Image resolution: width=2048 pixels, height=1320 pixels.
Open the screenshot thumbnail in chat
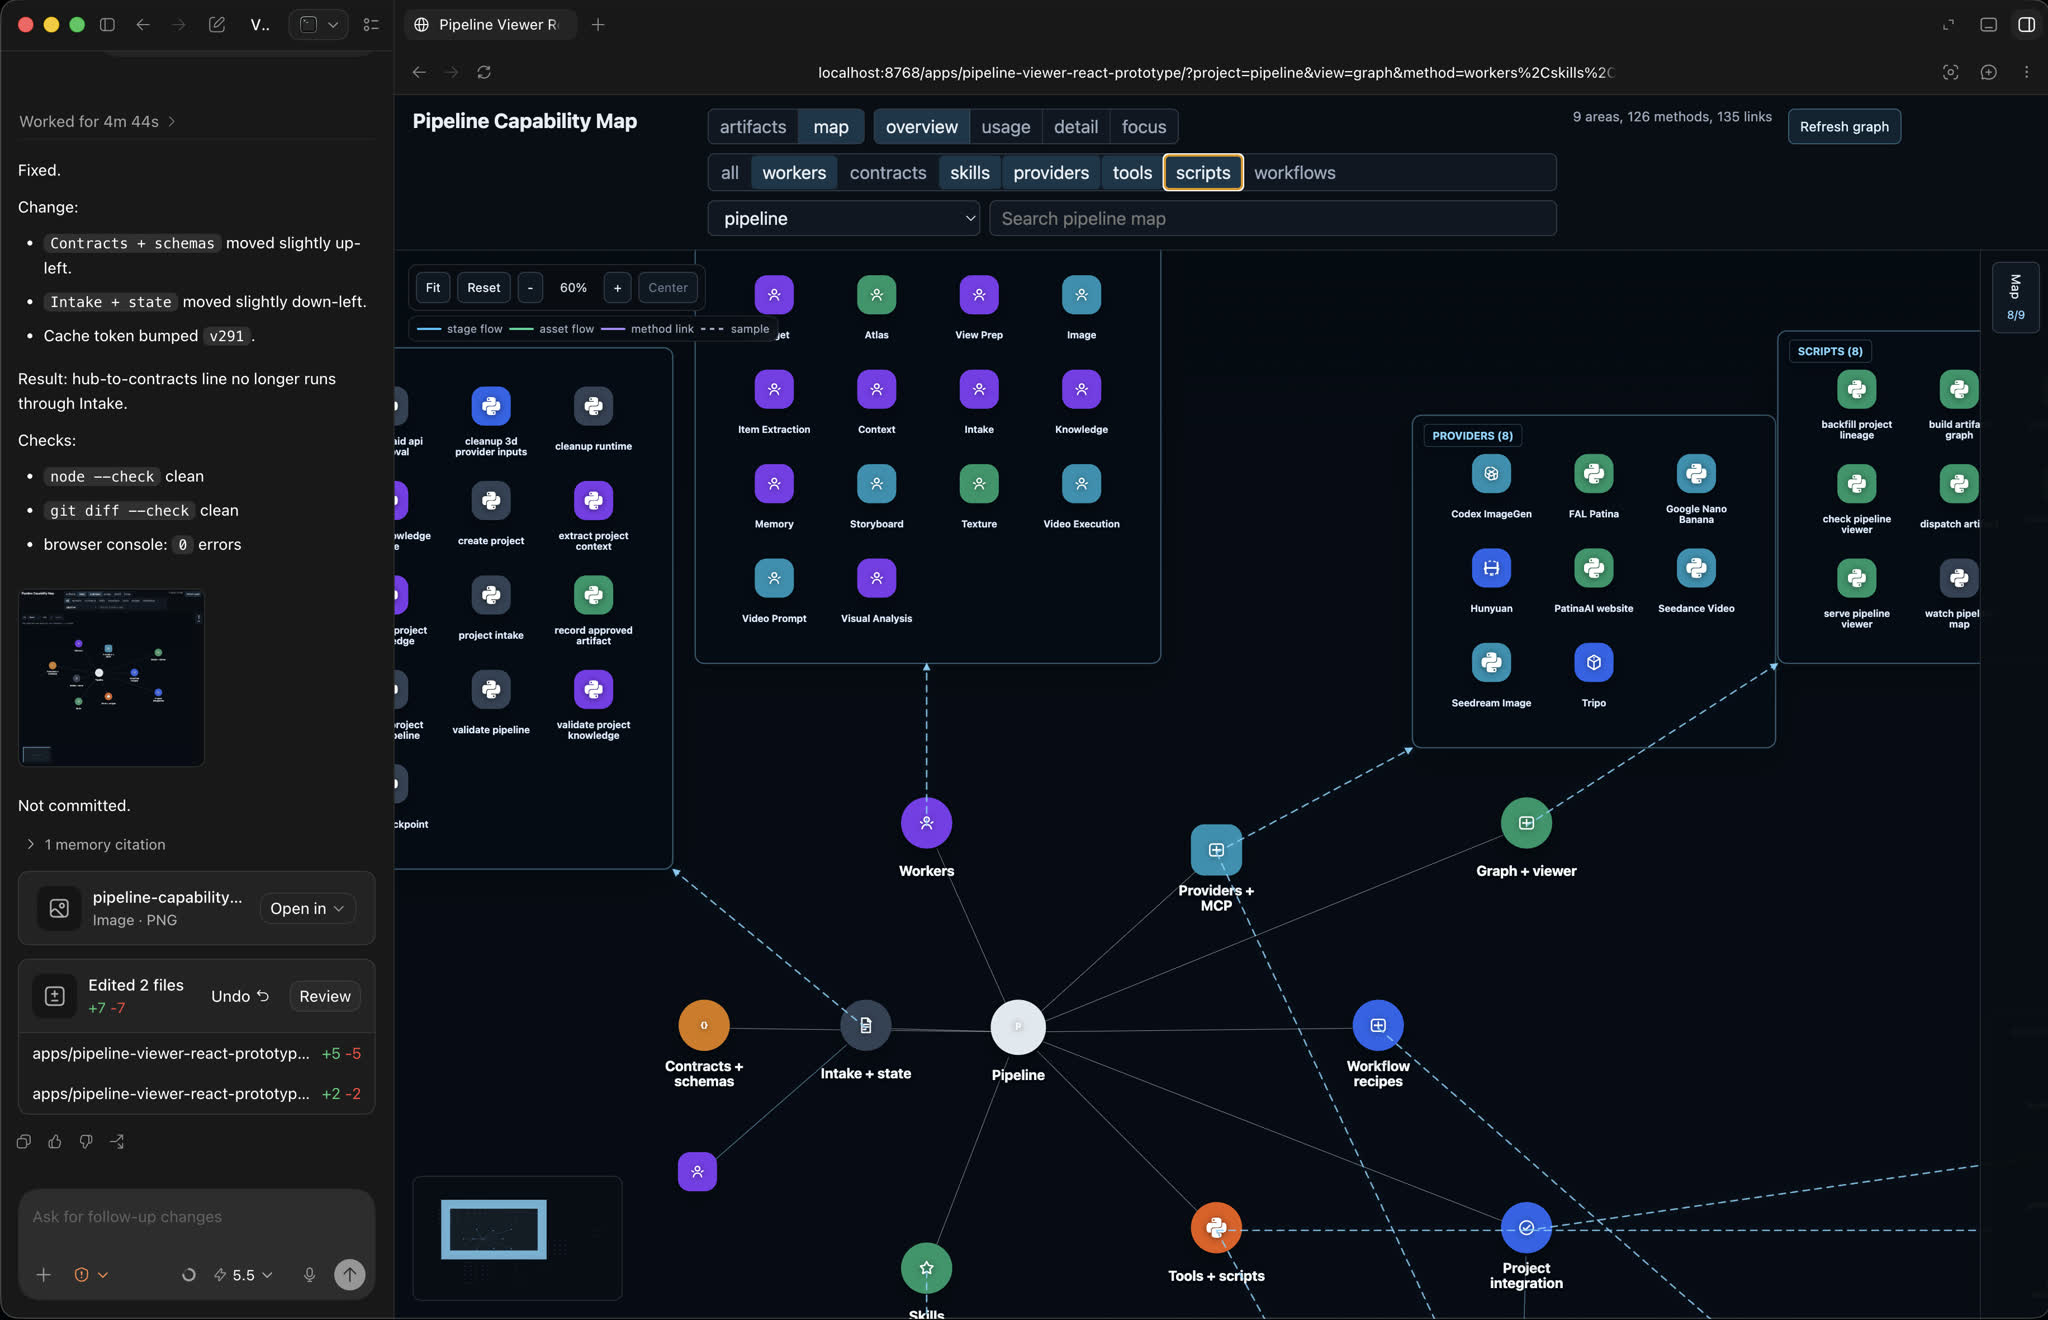point(111,678)
